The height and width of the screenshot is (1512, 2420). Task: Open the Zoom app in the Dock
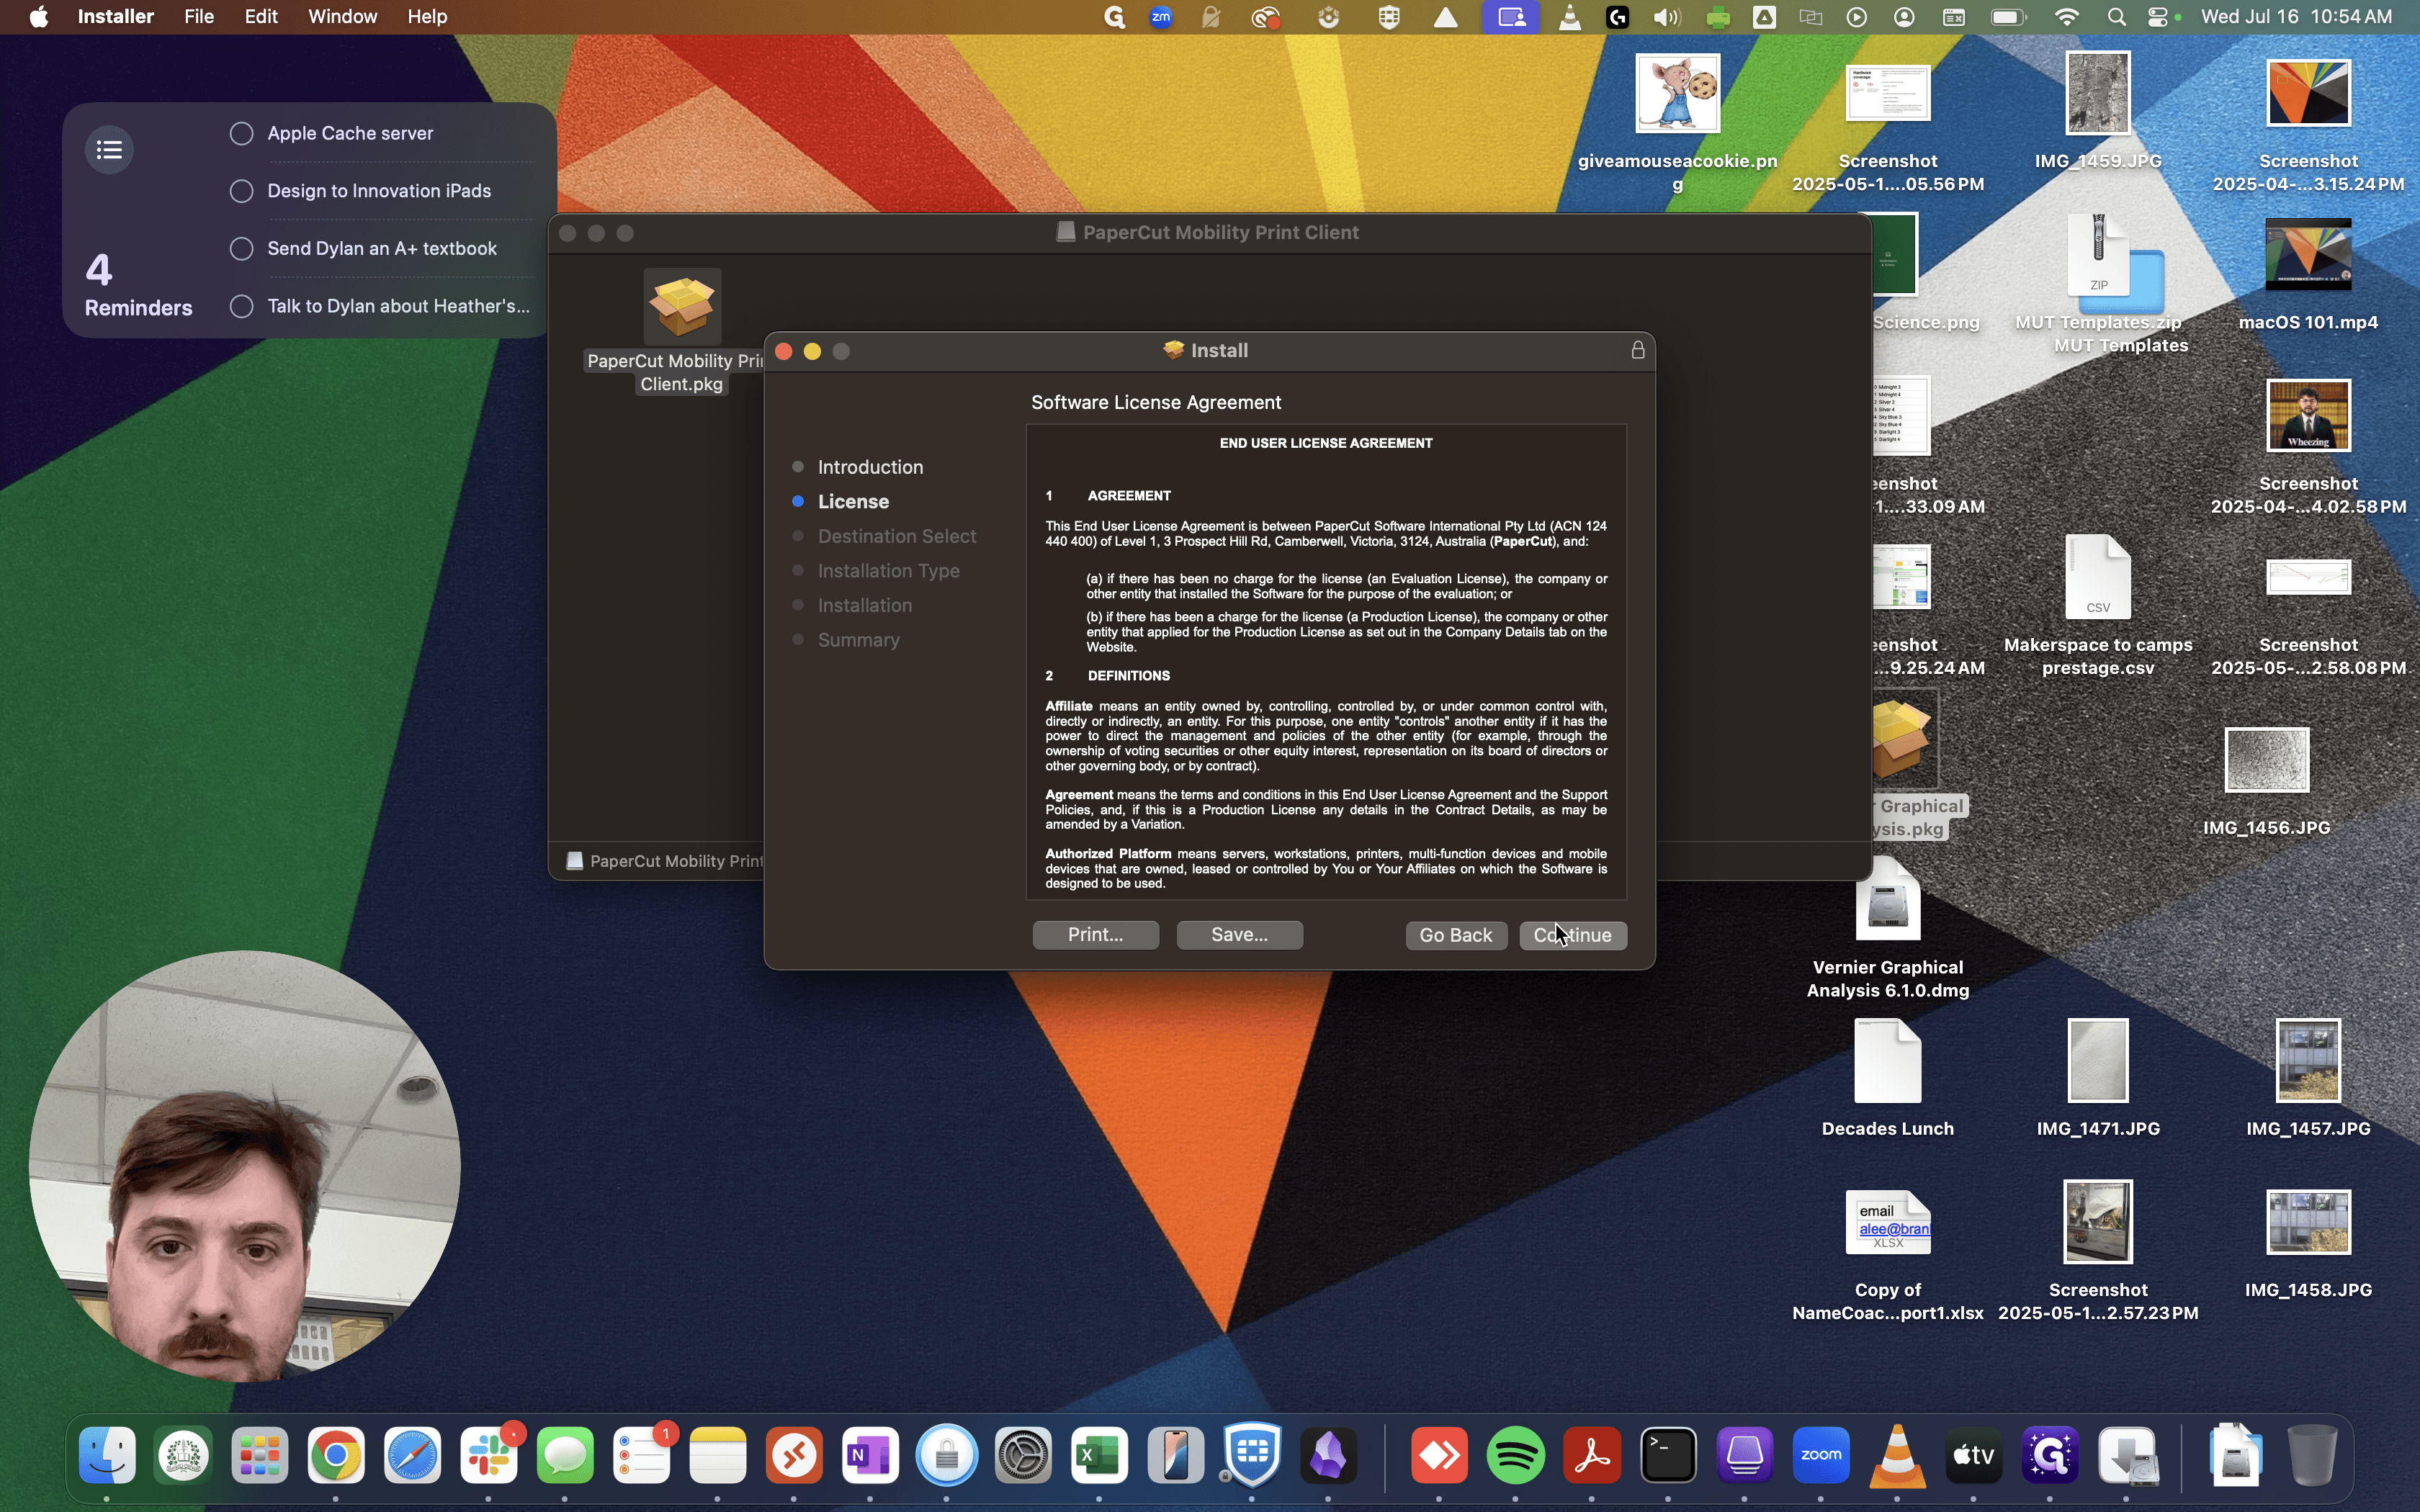(x=1822, y=1455)
